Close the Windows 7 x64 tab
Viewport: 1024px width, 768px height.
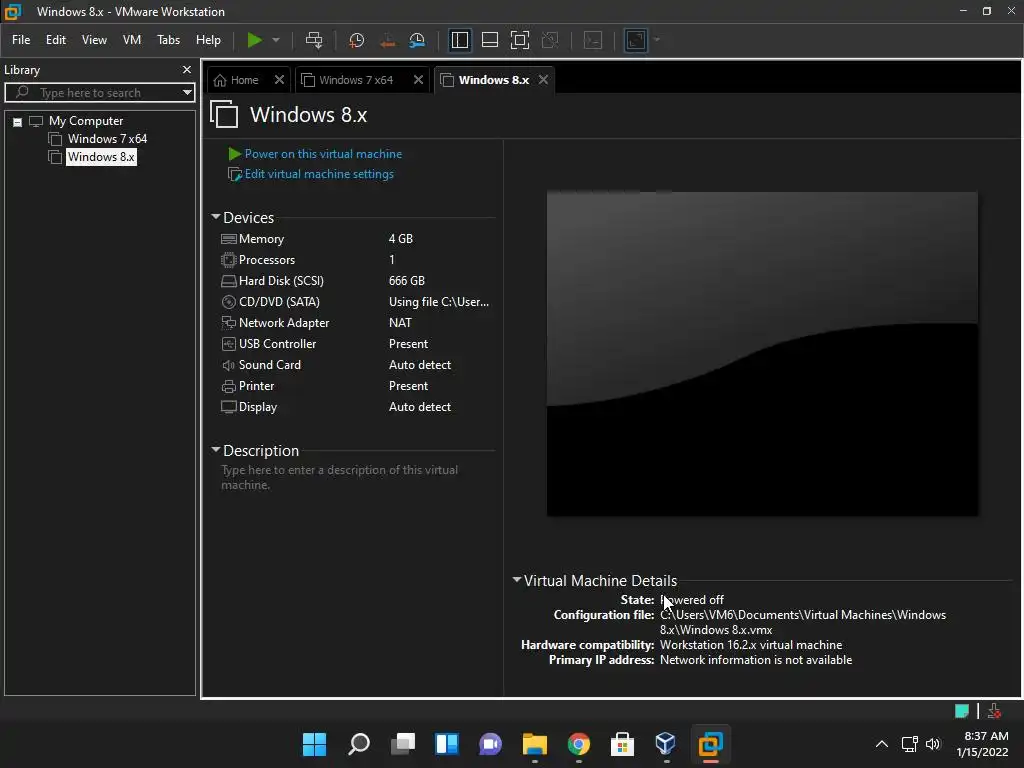[x=418, y=80]
